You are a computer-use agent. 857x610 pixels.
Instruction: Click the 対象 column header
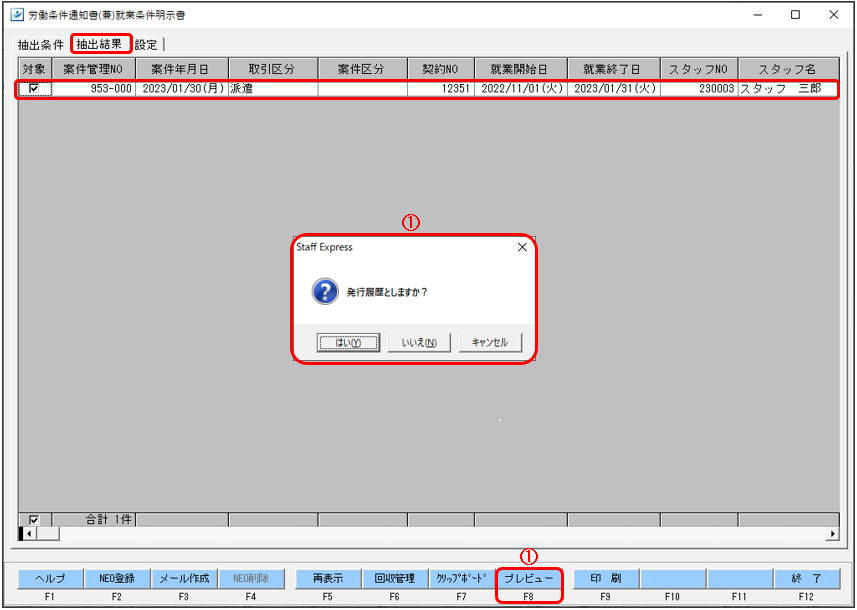click(36, 69)
